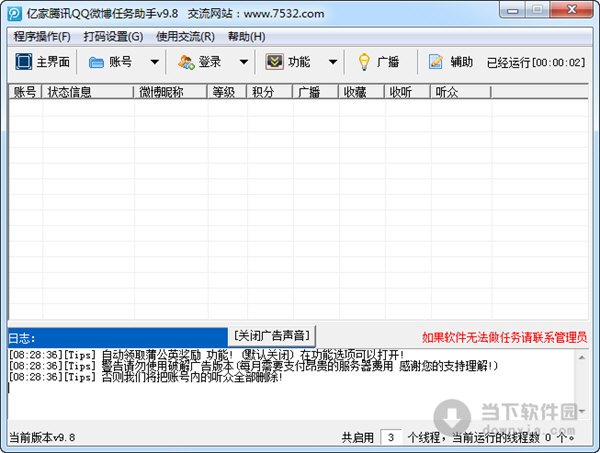Sort by the 收藏 column header
Screen dimensions: 600x453
[x=362, y=92]
